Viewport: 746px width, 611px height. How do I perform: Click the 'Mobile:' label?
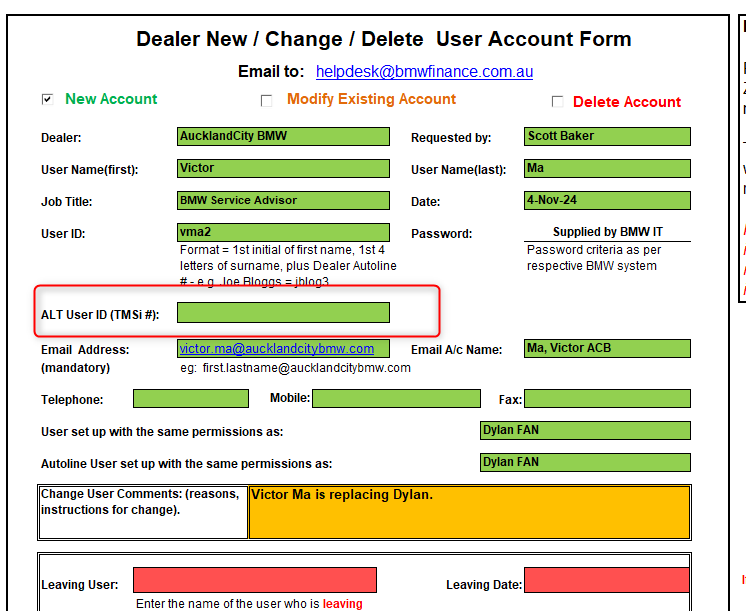290,398
